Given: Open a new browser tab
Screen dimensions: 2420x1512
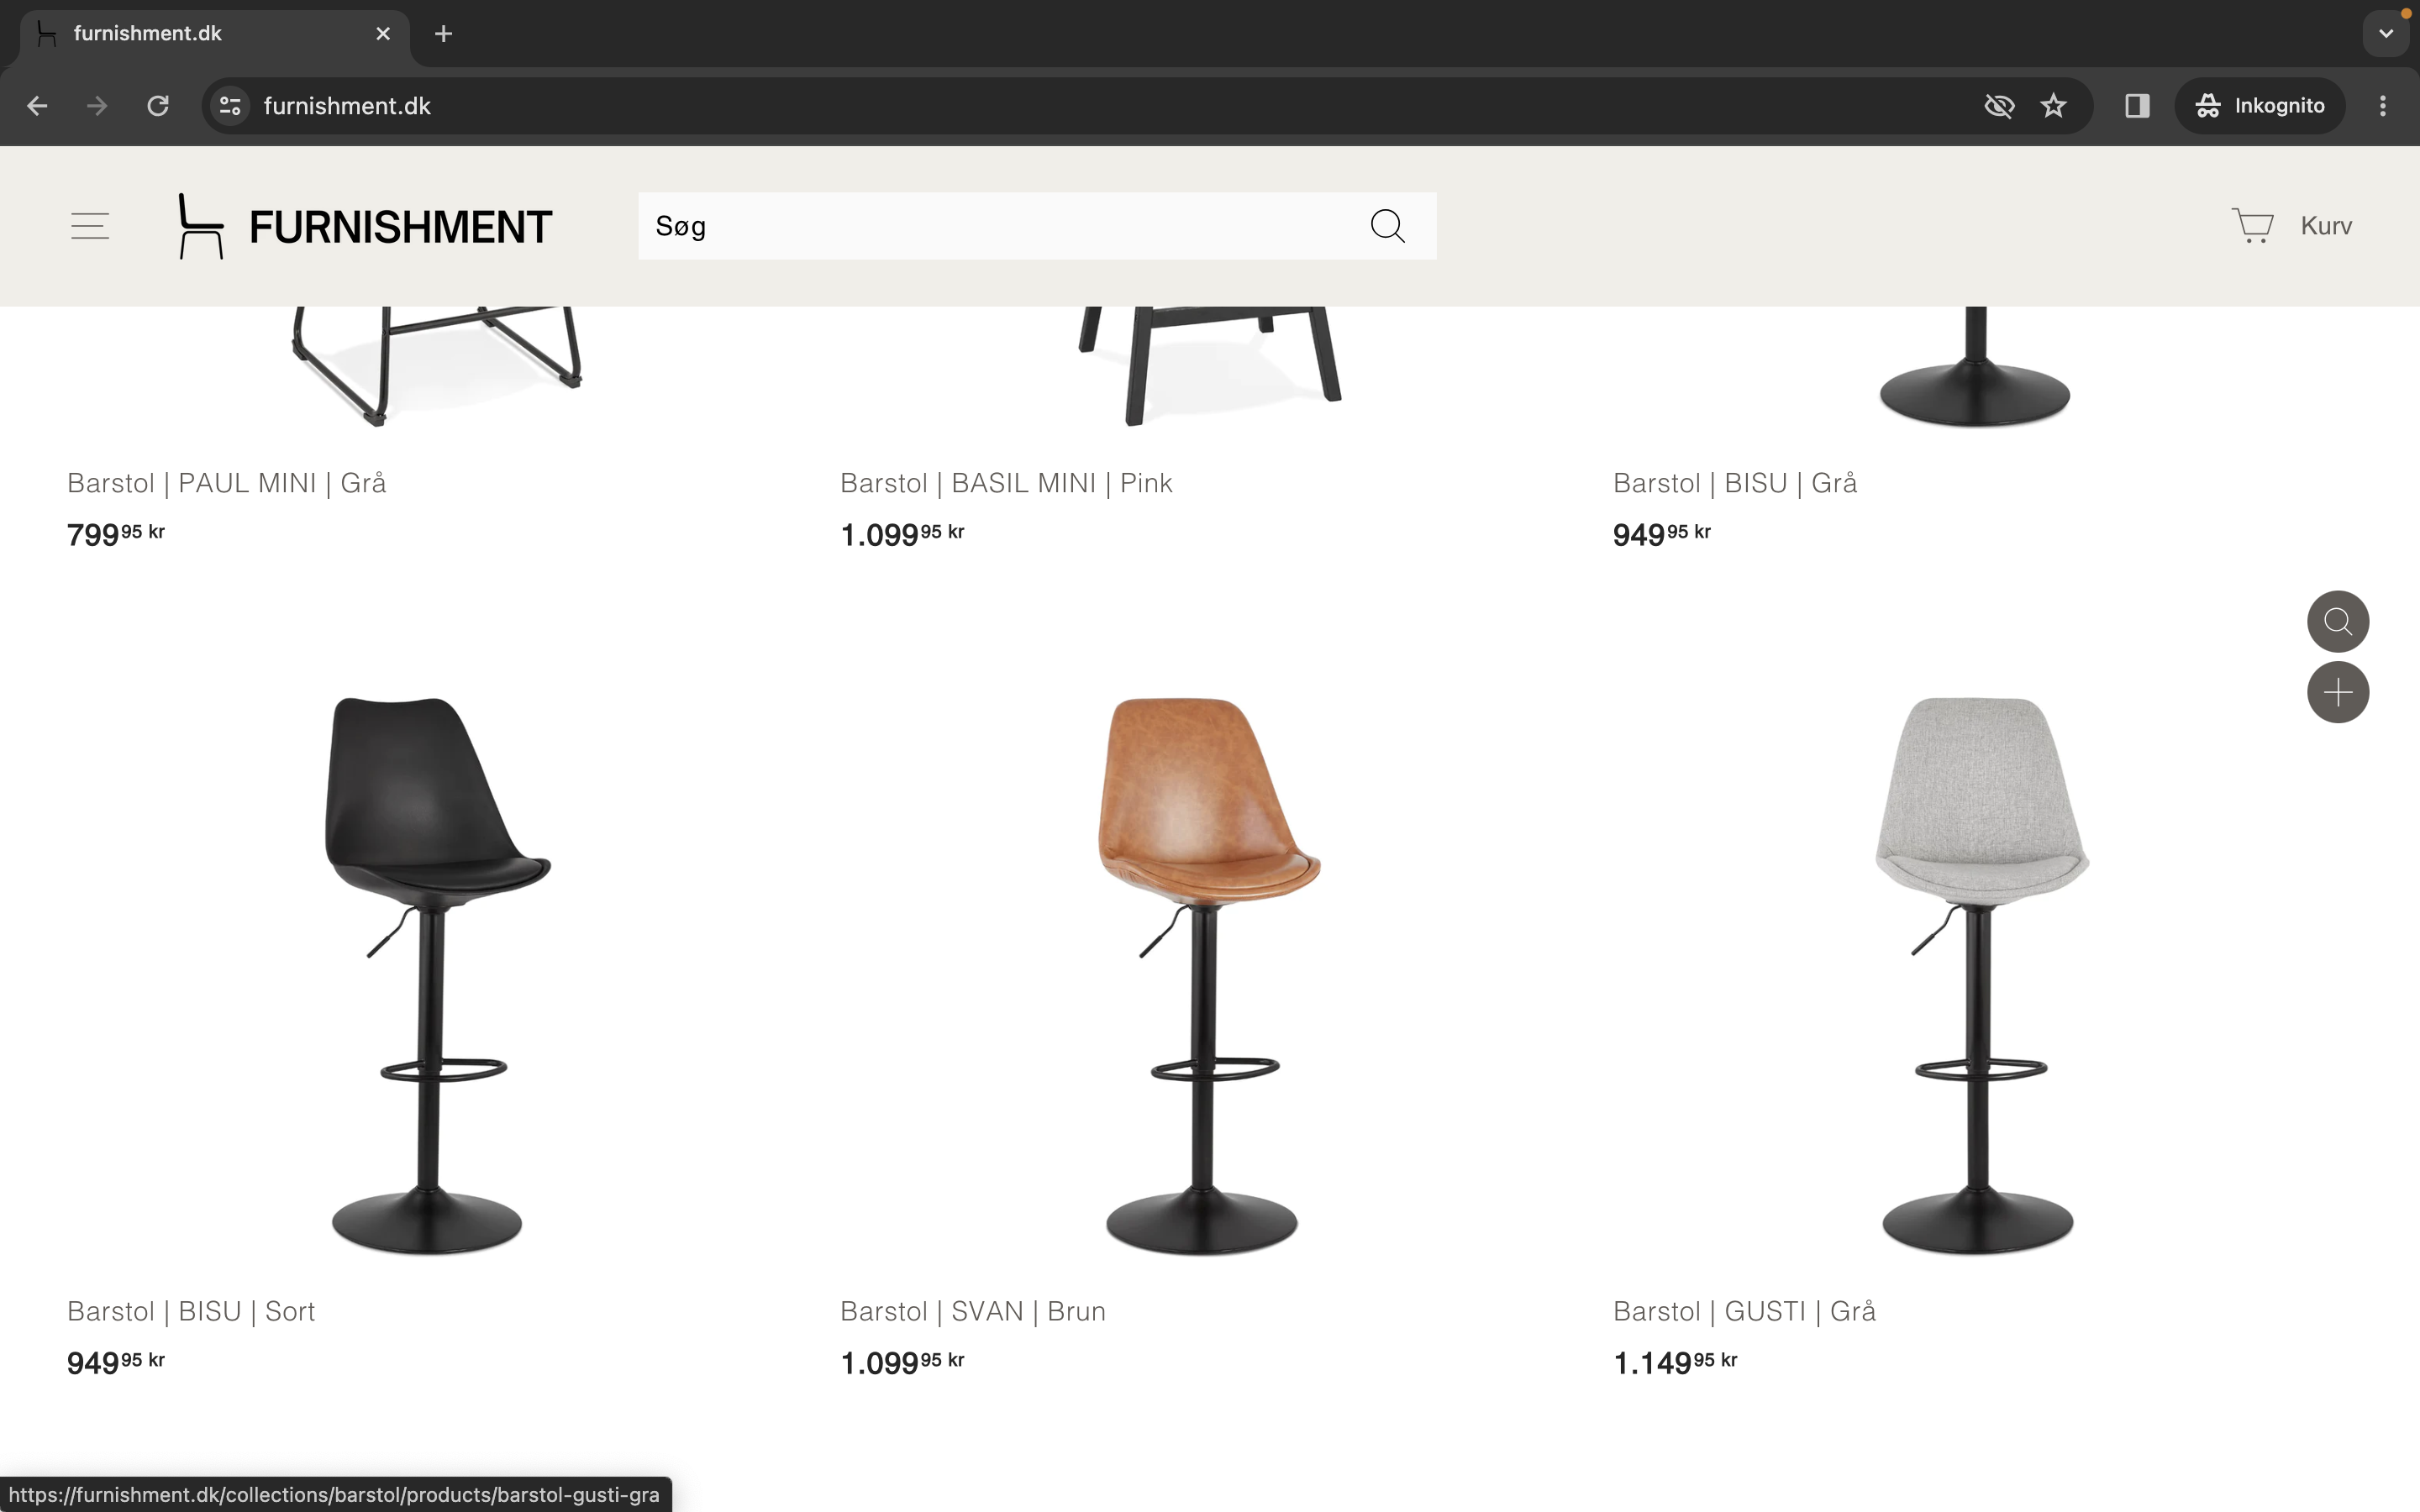Looking at the screenshot, I should 444,34.
